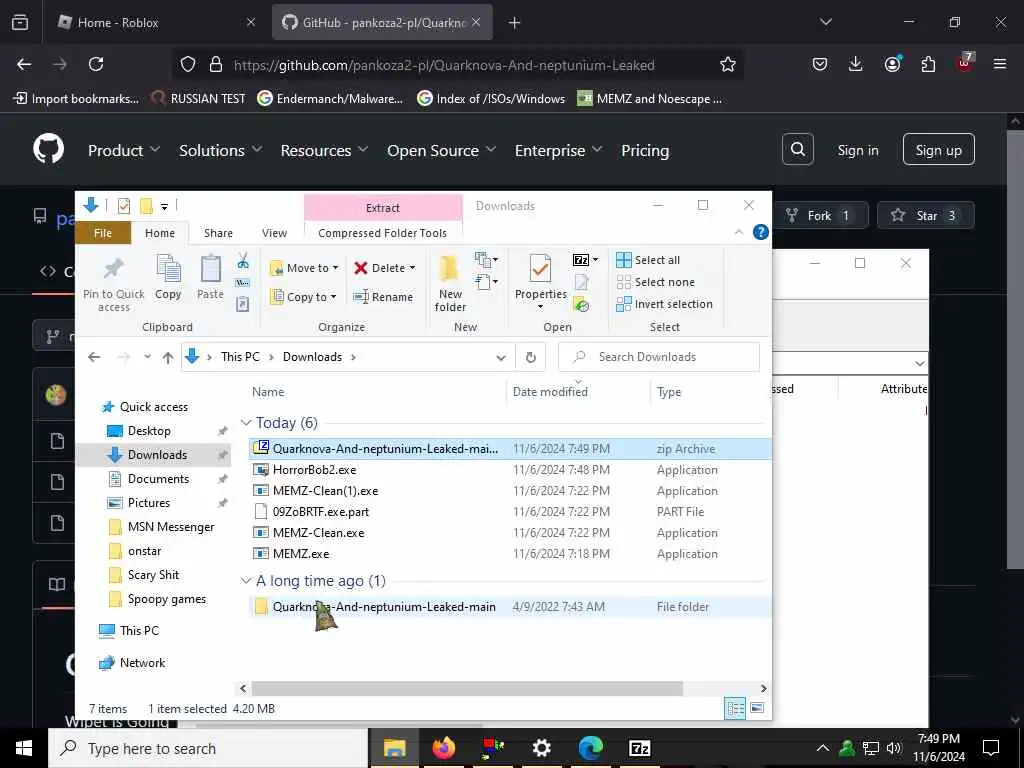Go up one folder level arrow
1024x768 pixels.
click(168, 357)
